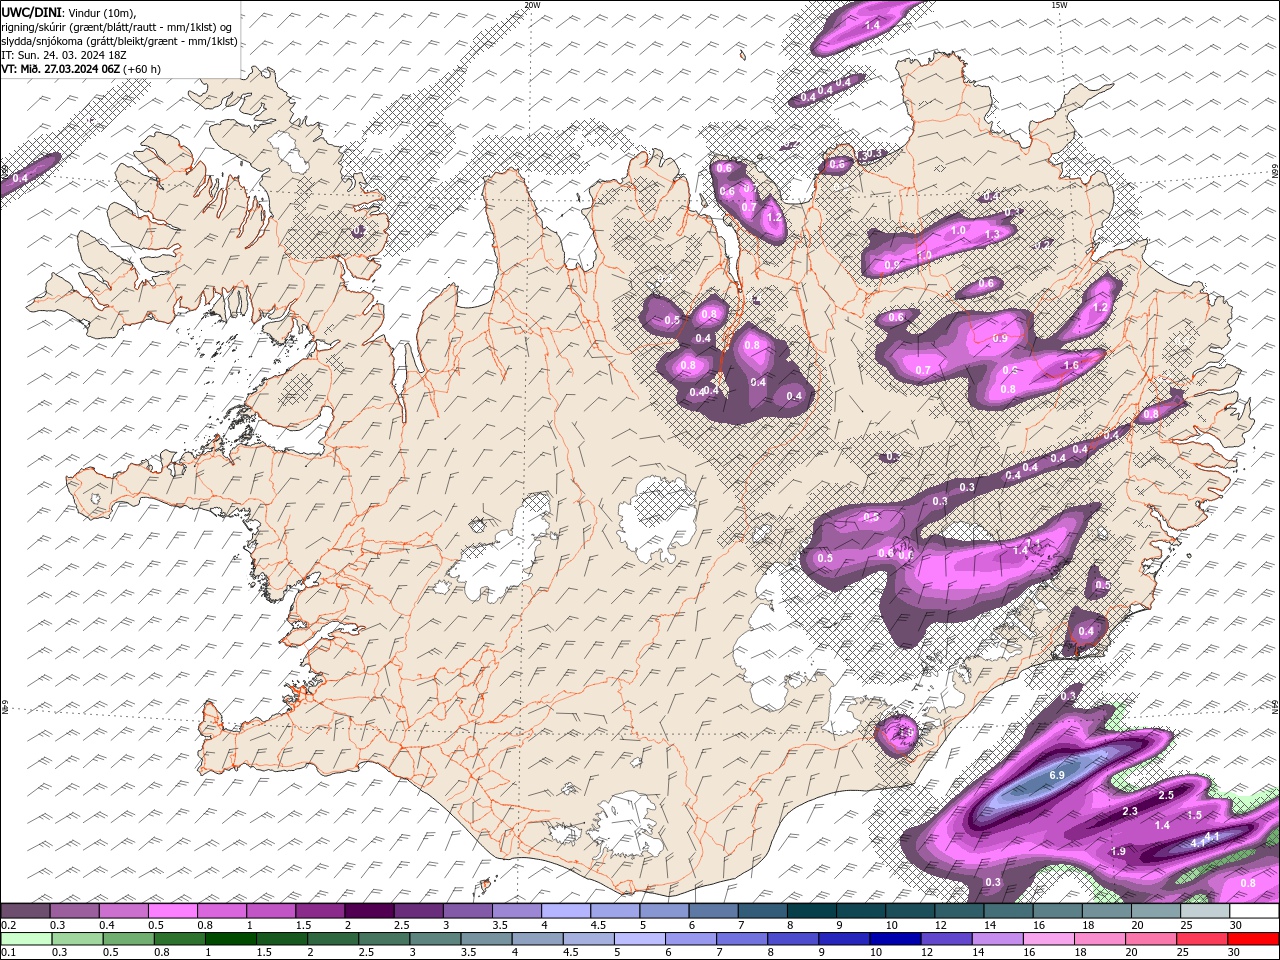This screenshot has width=1280, height=960.
Task: Pick the medium green 0.5 rain legend swatch
Action: coord(129,939)
